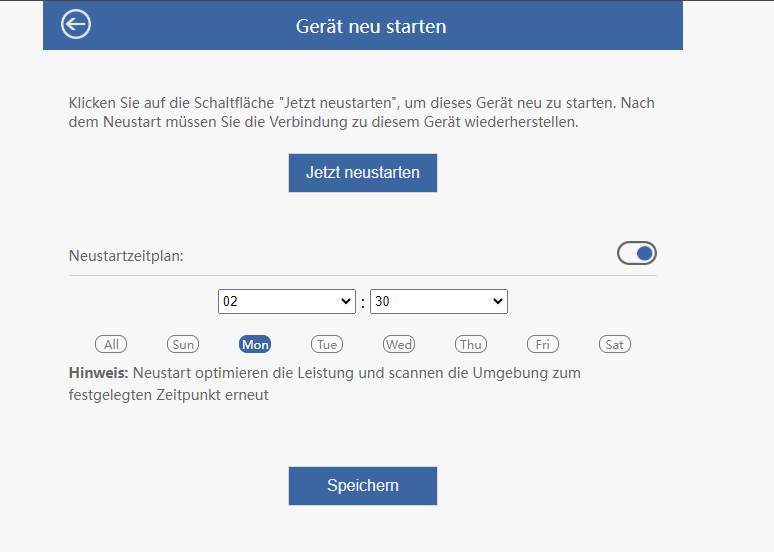Viewport: 774px width, 552px height.
Task: Enable Sat in the restart schedule
Action: [615, 344]
